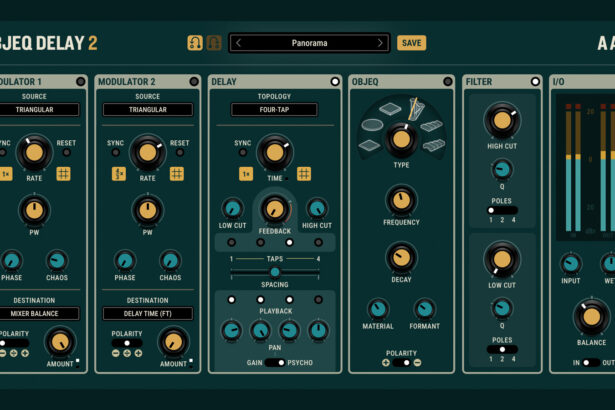Click the Modulator 1 positive polarity icon
The height and width of the screenshot is (410, 615).
[25, 353]
